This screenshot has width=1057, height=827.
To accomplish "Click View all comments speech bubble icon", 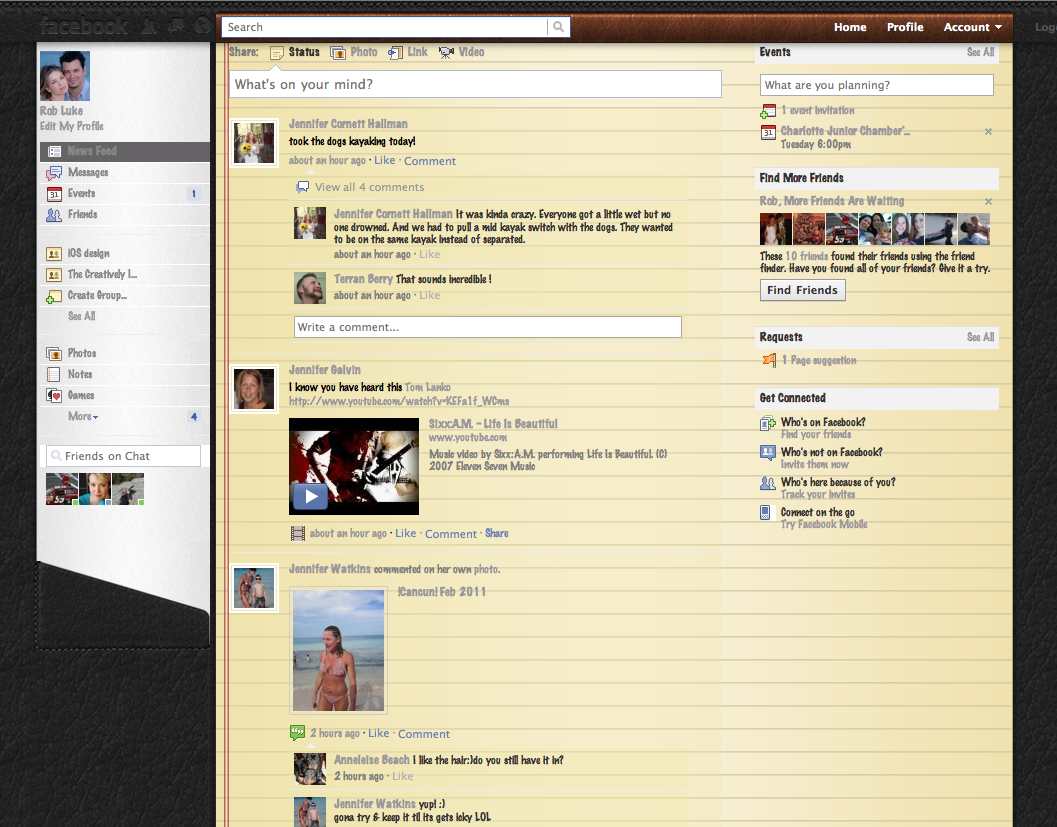I will 303,187.
